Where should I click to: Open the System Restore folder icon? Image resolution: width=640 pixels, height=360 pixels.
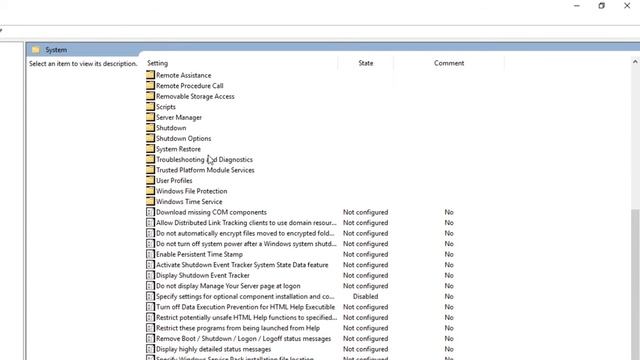150,149
